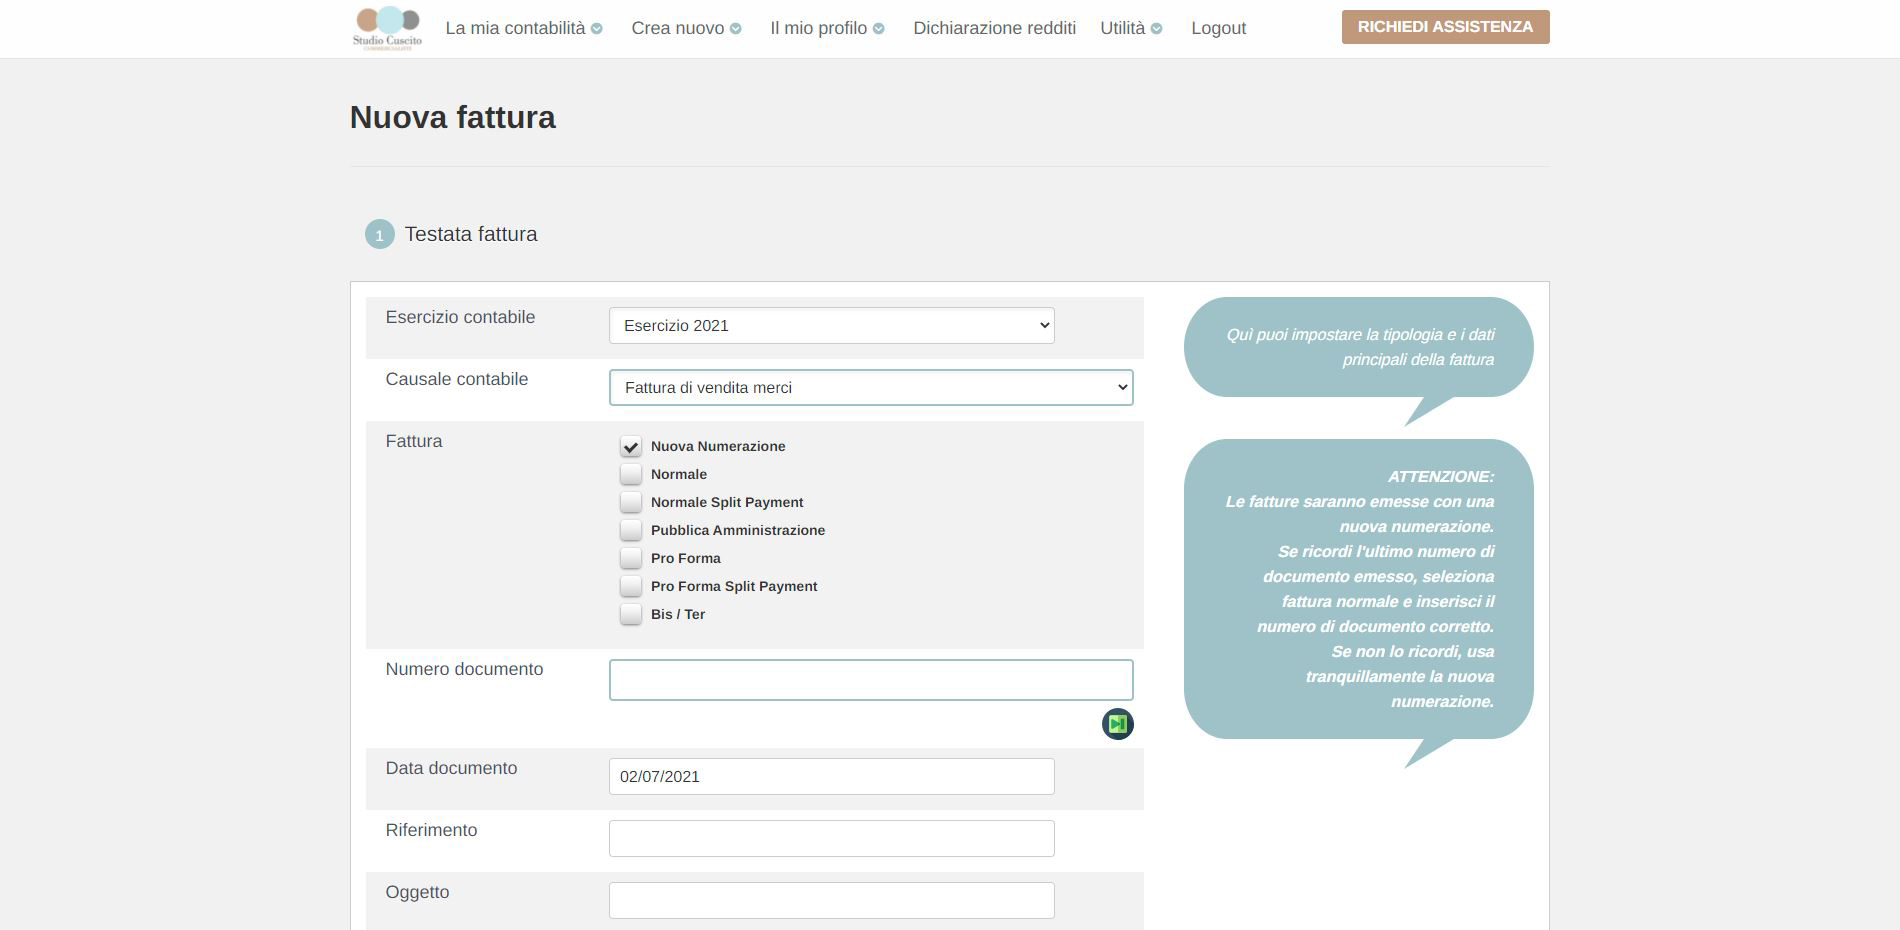Click arrow icon beside Utilità

[x=1157, y=29]
